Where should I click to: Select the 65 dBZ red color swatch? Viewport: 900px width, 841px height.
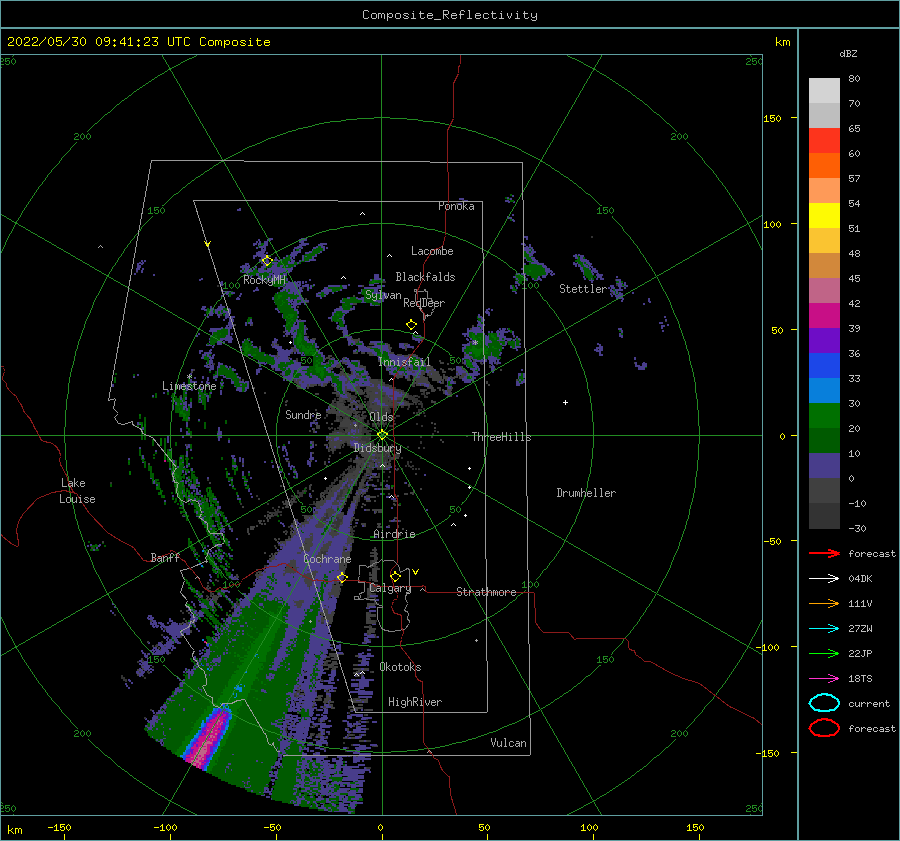pyautogui.click(x=824, y=141)
